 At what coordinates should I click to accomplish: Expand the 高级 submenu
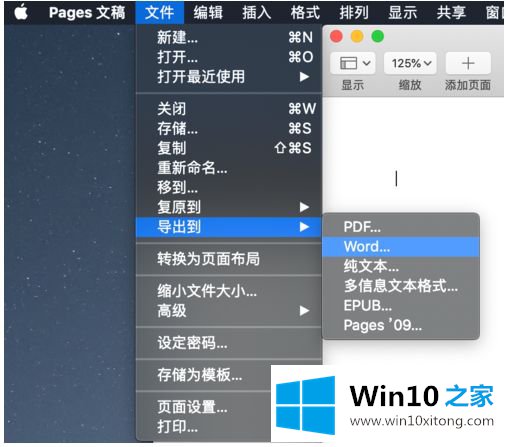click(x=229, y=311)
